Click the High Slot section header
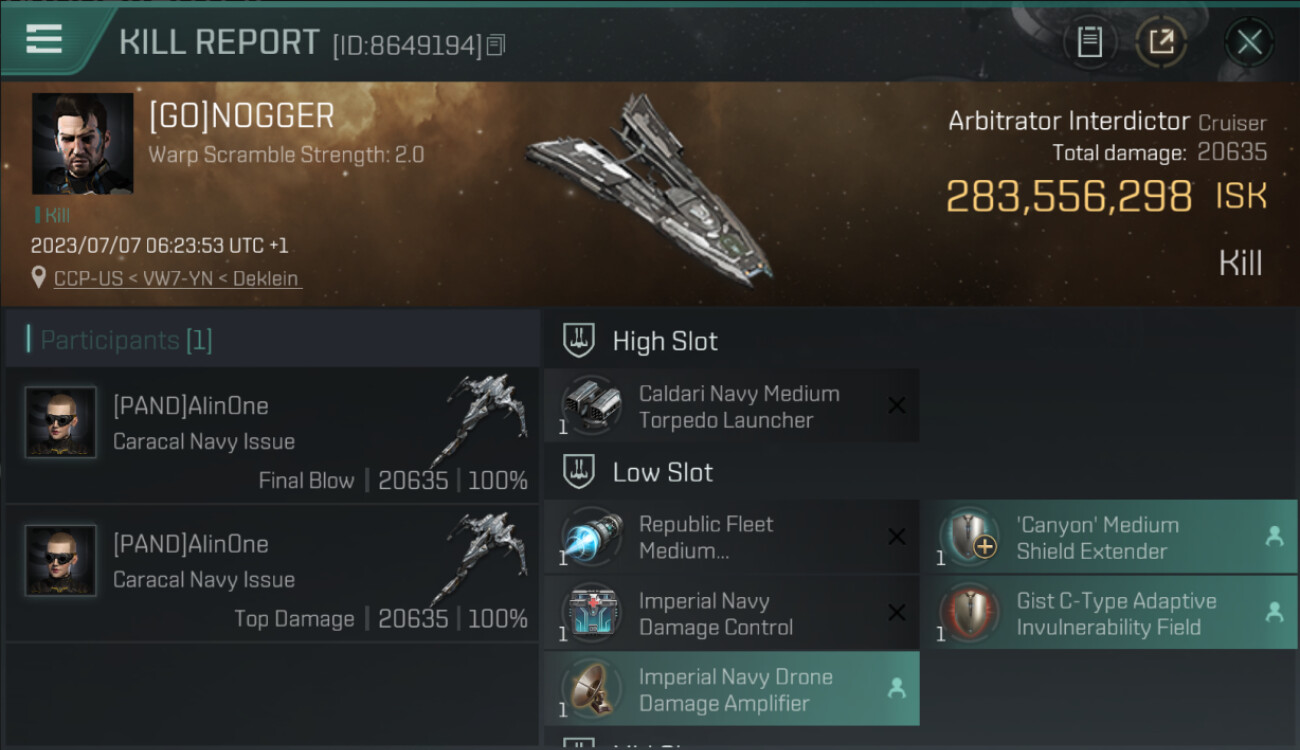Image resolution: width=1300 pixels, height=750 pixels. pyautogui.click(x=665, y=341)
